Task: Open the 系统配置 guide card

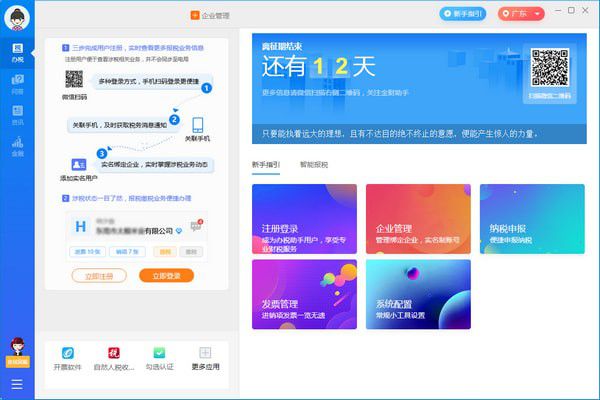Action: (x=418, y=294)
